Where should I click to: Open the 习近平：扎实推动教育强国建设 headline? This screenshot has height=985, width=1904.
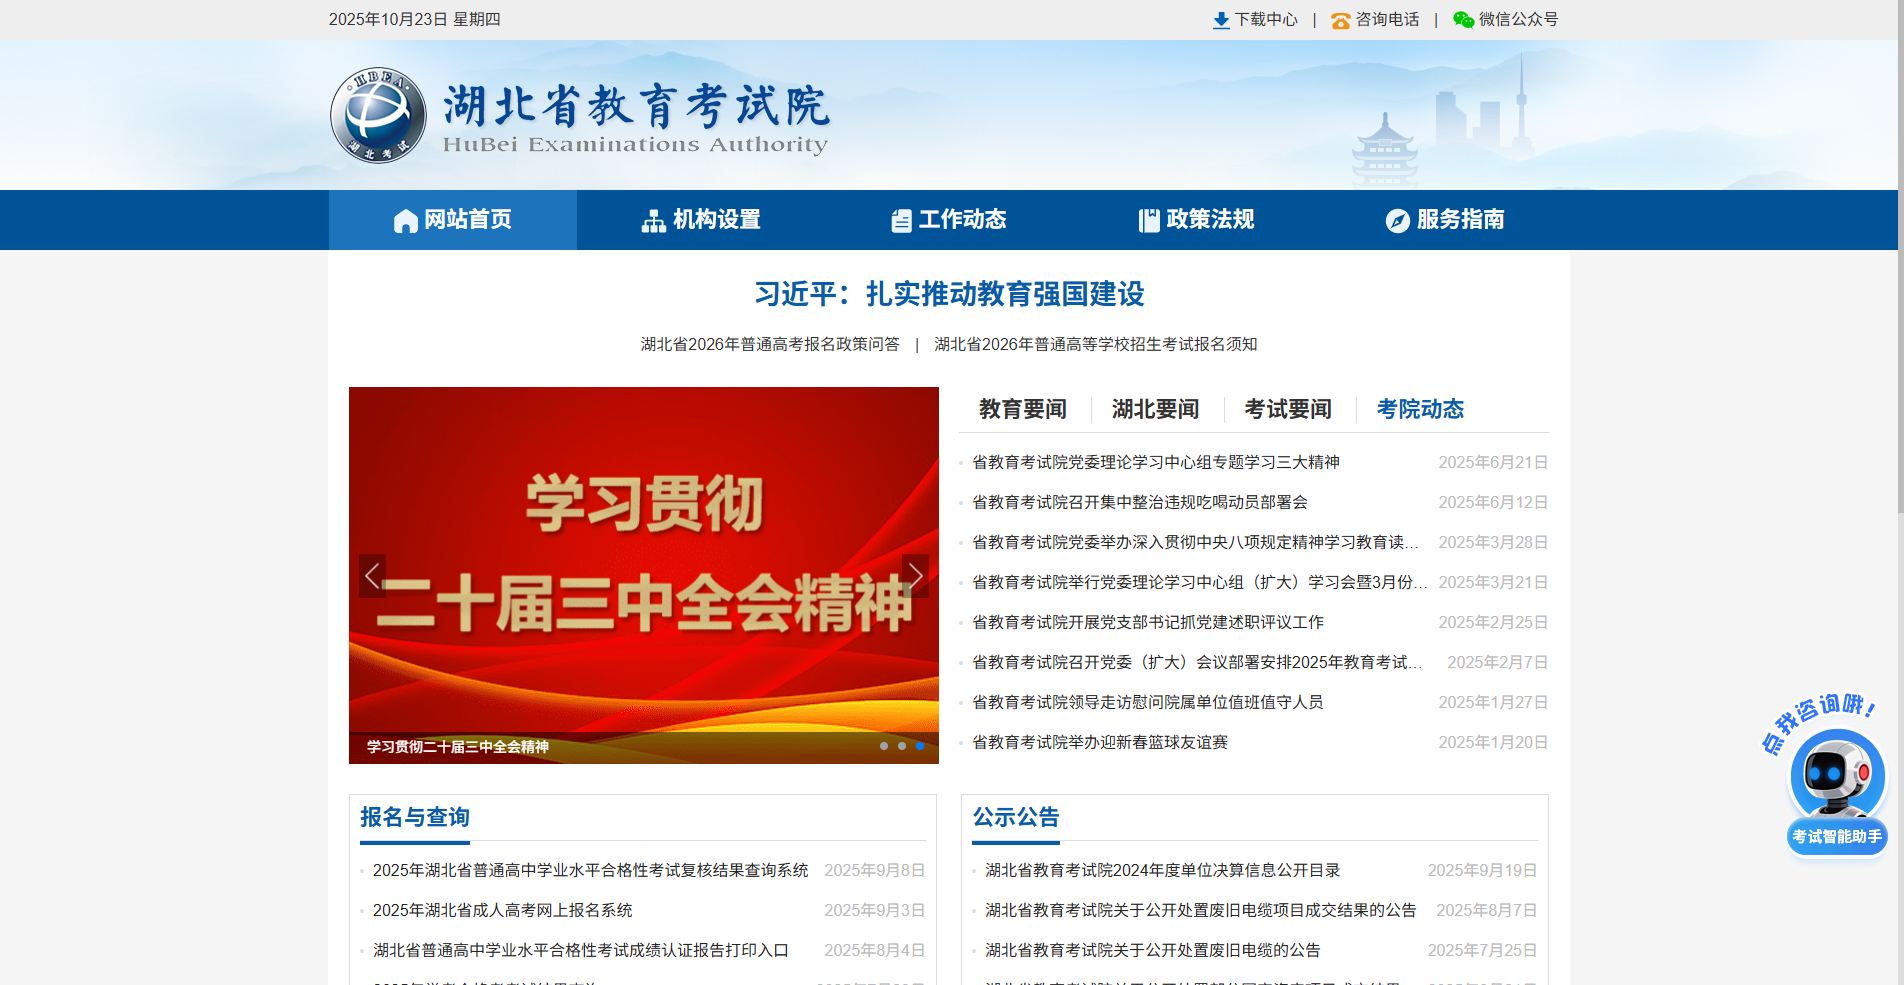pos(951,294)
